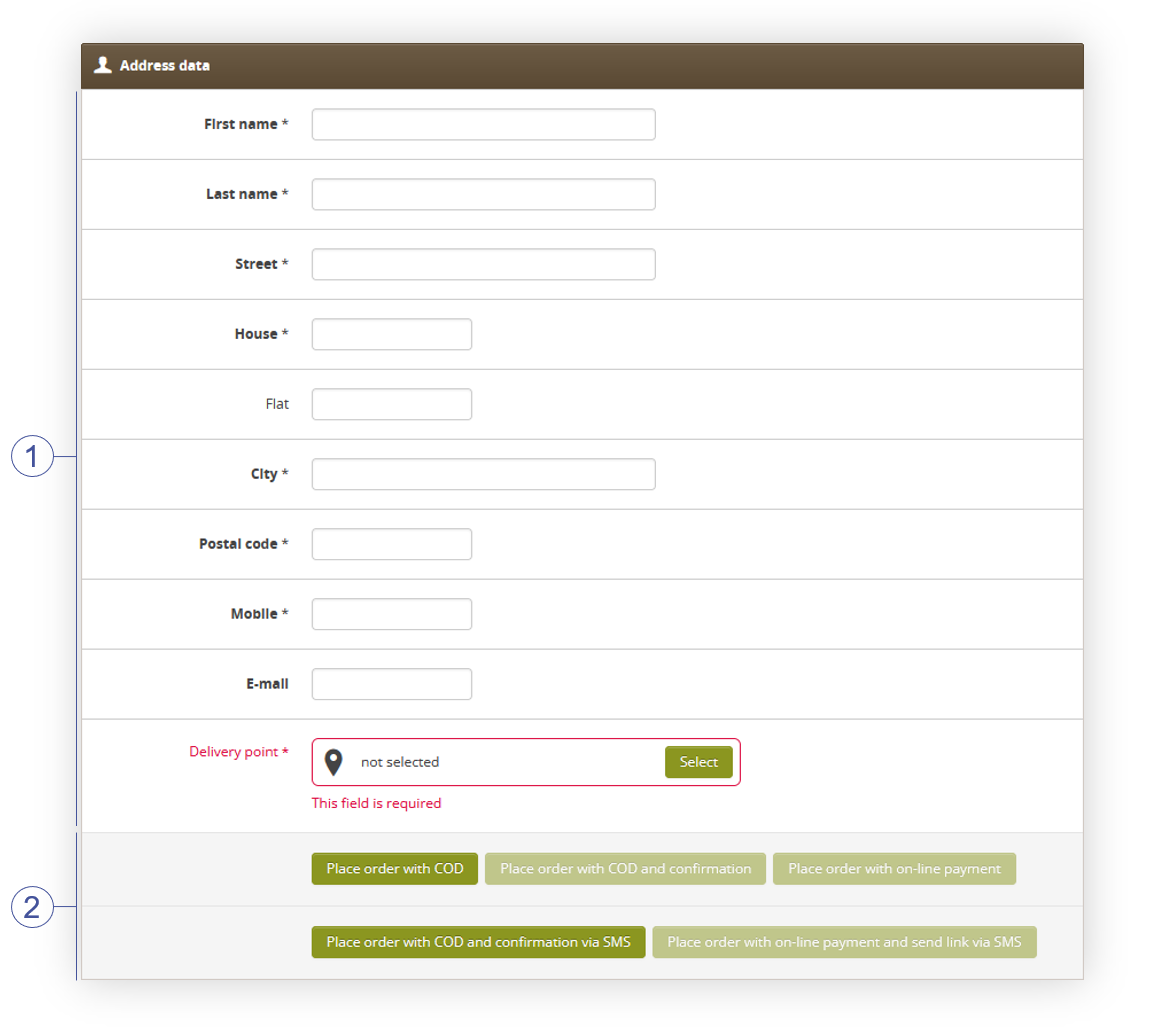Focus the First name input field
1154x1032 pixels.
pyautogui.click(x=484, y=124)
